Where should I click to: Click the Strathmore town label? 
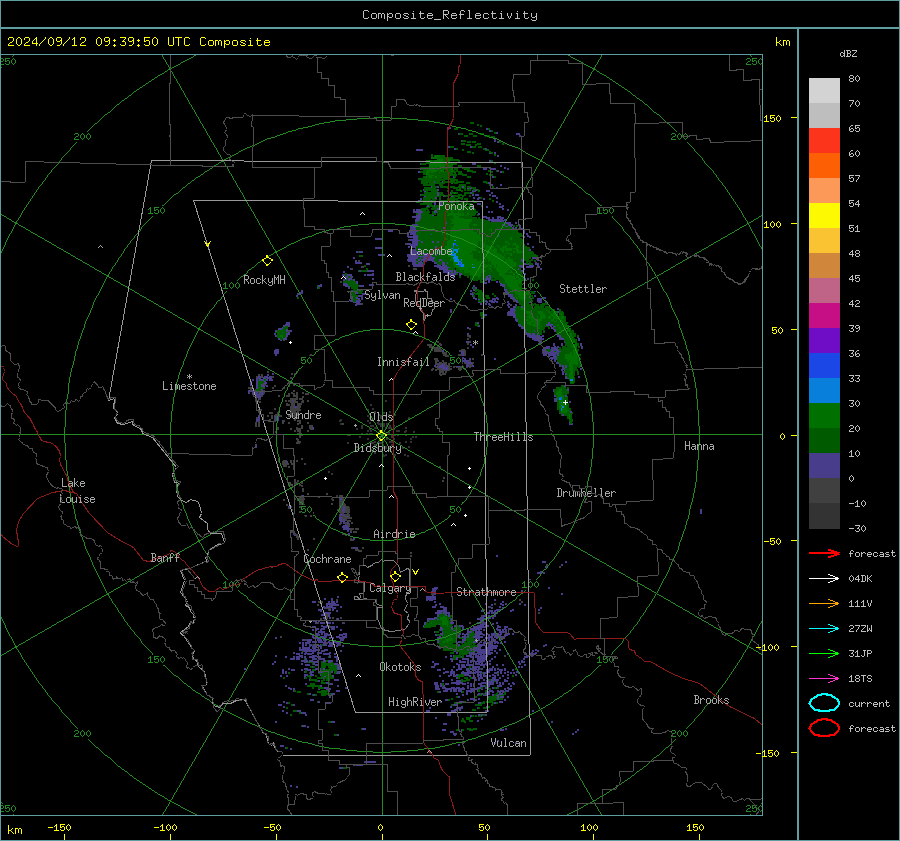[x=486, y=592]
